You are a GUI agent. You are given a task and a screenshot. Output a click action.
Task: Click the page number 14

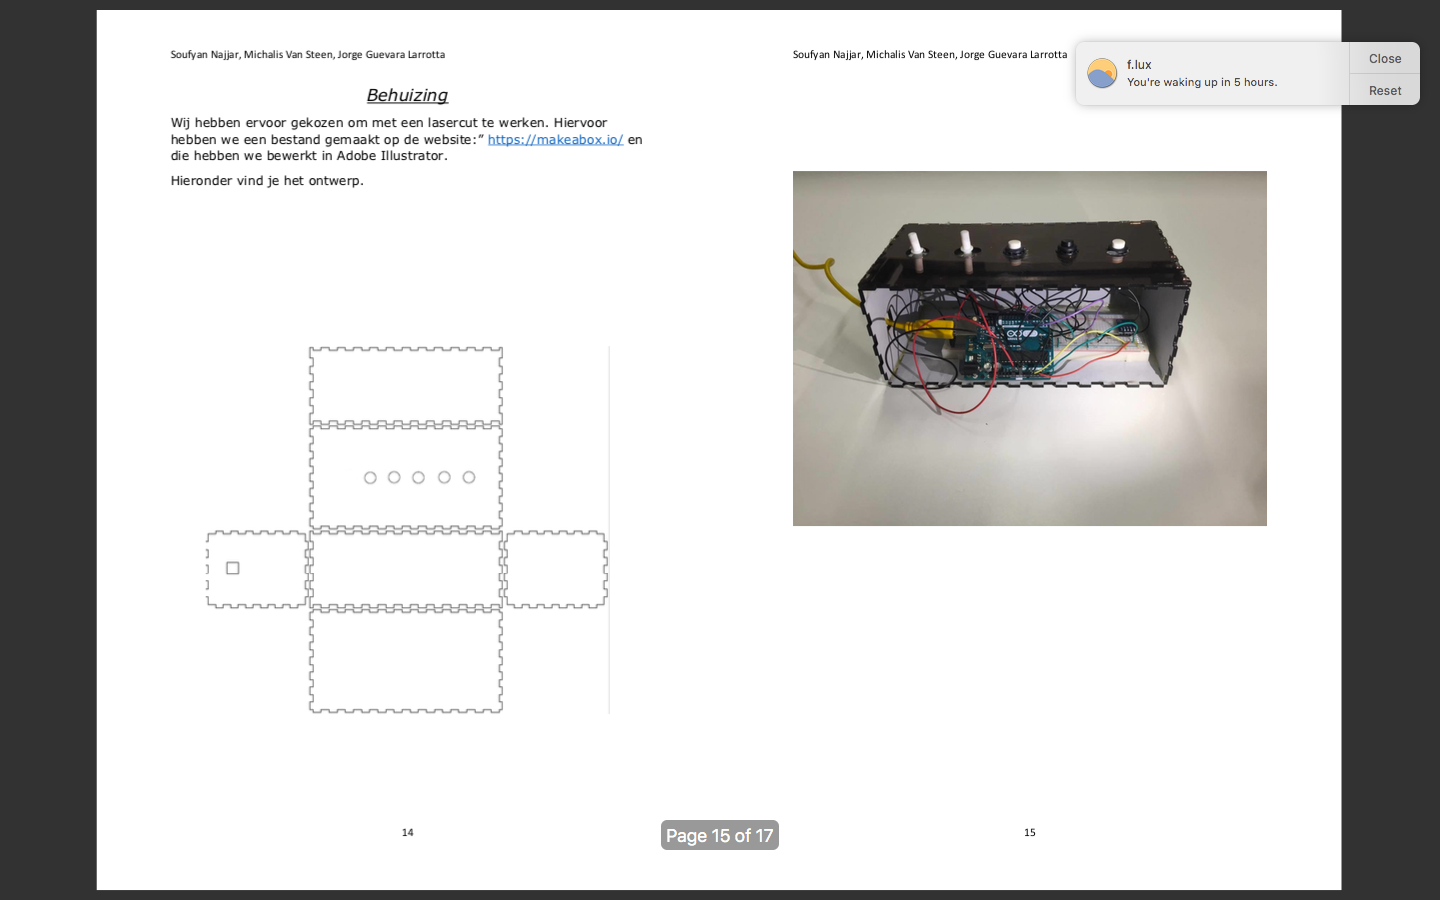(x=407, y=832)
